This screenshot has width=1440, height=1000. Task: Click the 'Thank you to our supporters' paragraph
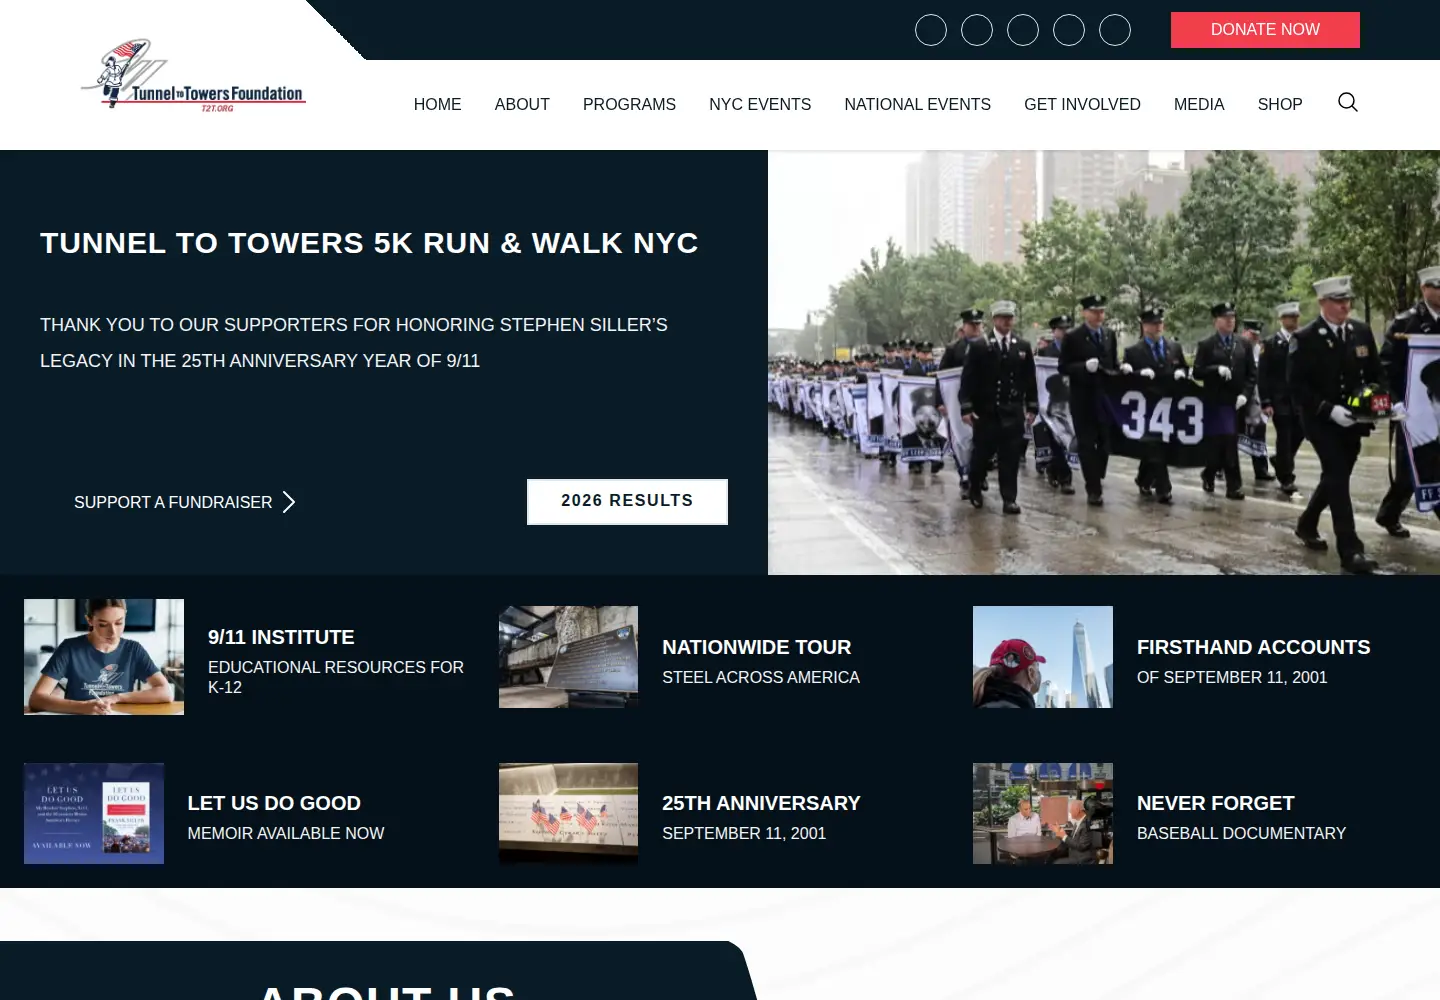(x=354, y=343)
